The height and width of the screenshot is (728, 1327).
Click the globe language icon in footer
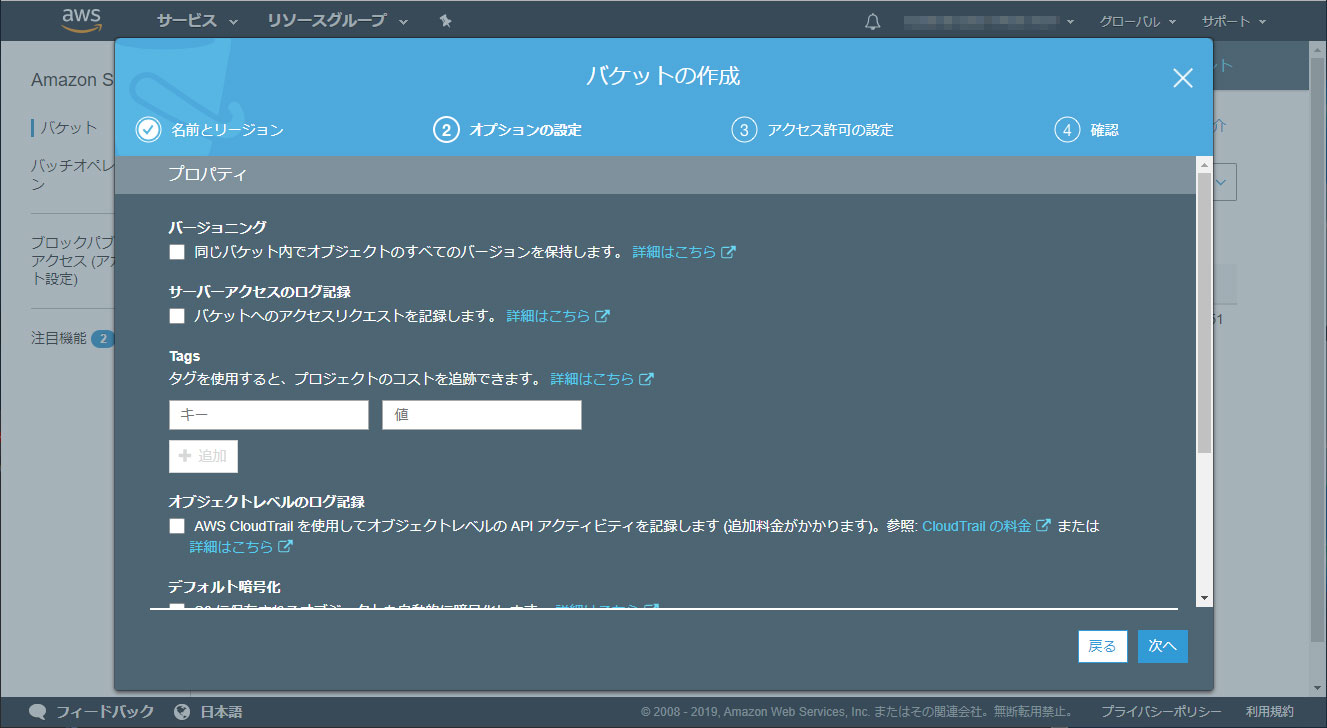(181, 712)
